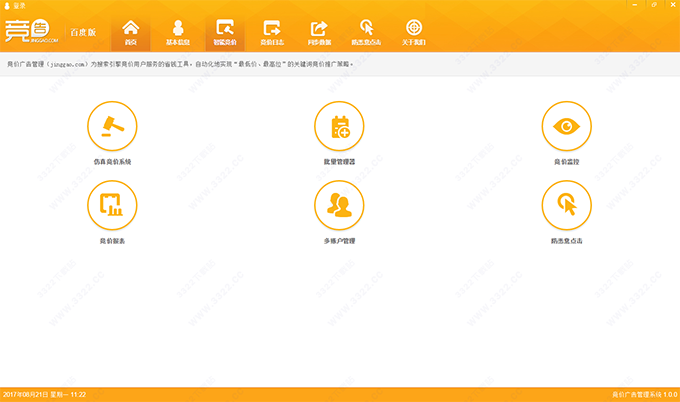Click the 同步数据 sync data toolbar icon
Image resolution: width=680 pixels, height=402 pixels.
click(319, 33)
